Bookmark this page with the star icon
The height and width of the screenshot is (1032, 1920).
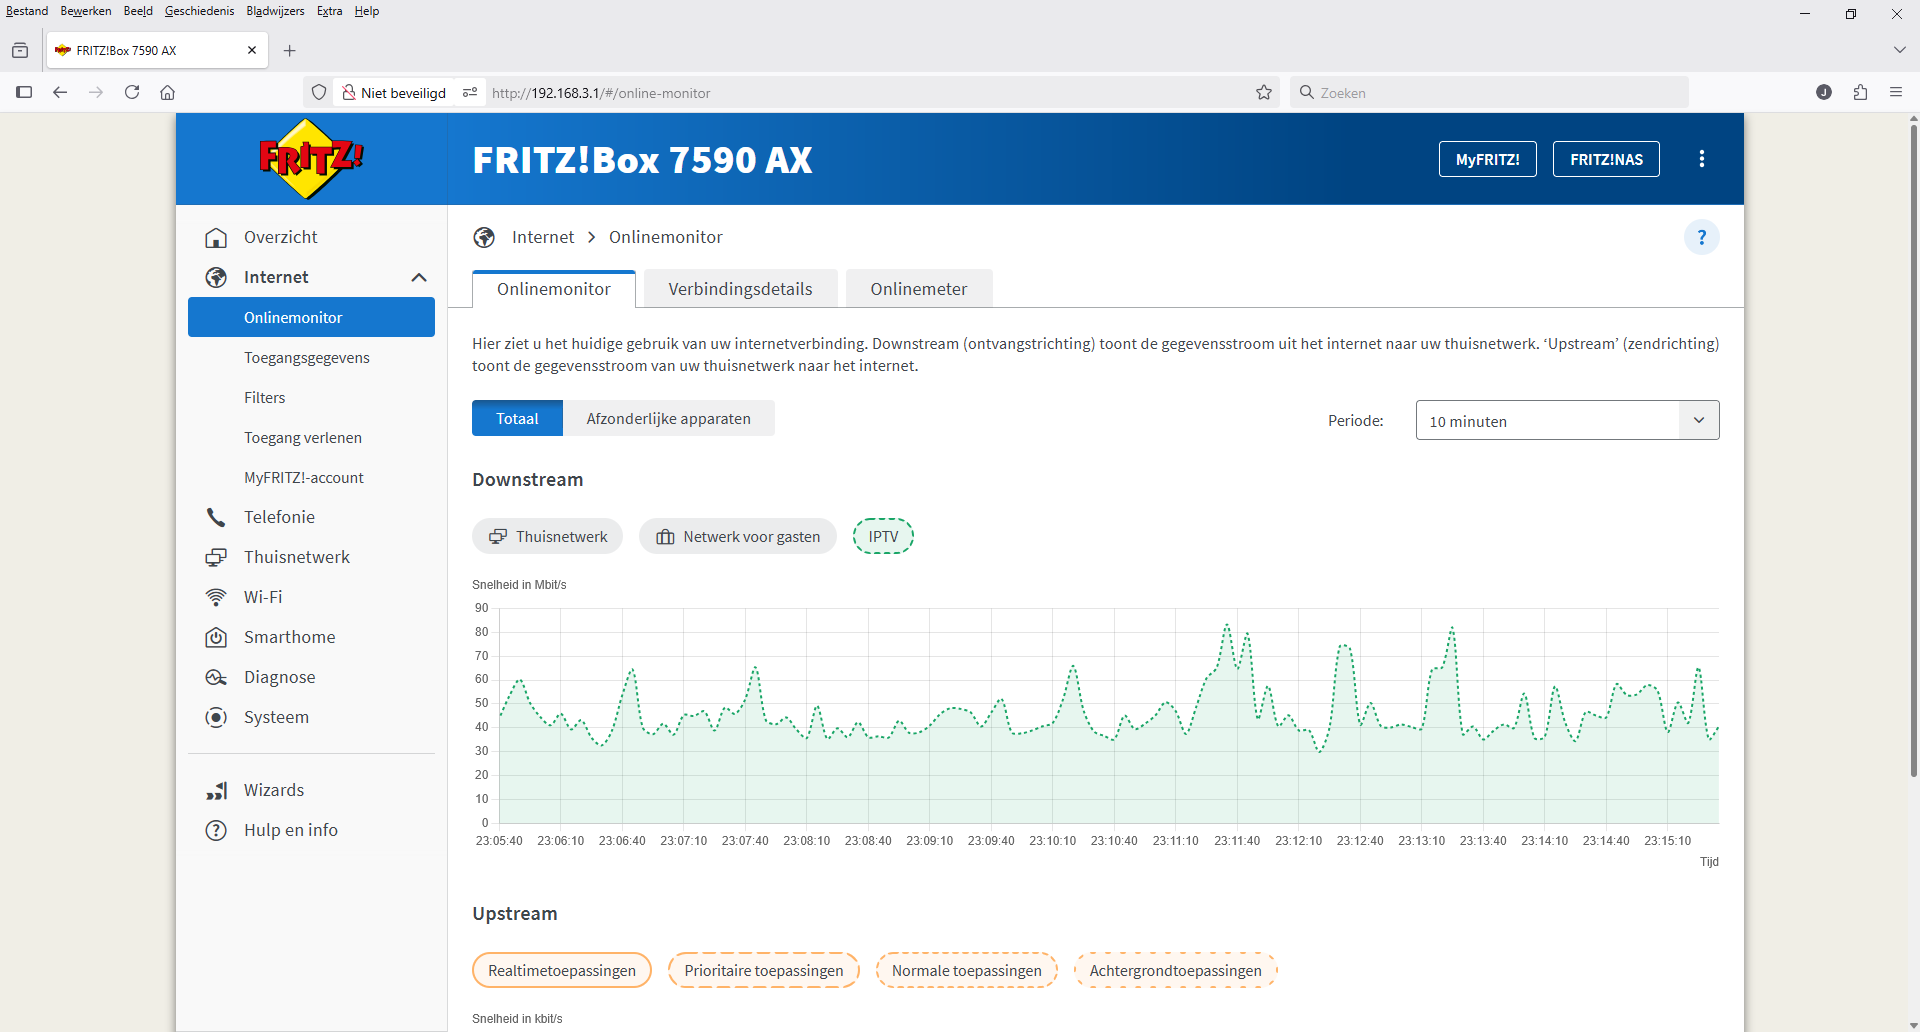[1264, 92]
